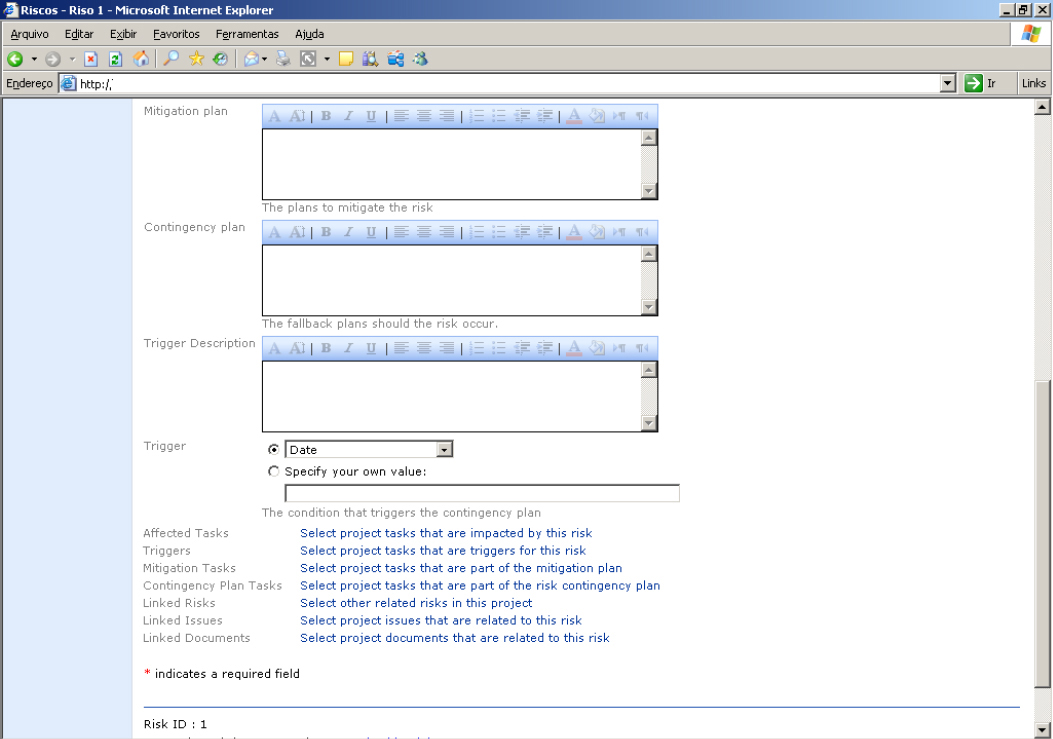The width and height of the screenshot is (1053, 739).
Task: Open the Favoritos menu
Action: pyautogui.click(x=176, y=34)
